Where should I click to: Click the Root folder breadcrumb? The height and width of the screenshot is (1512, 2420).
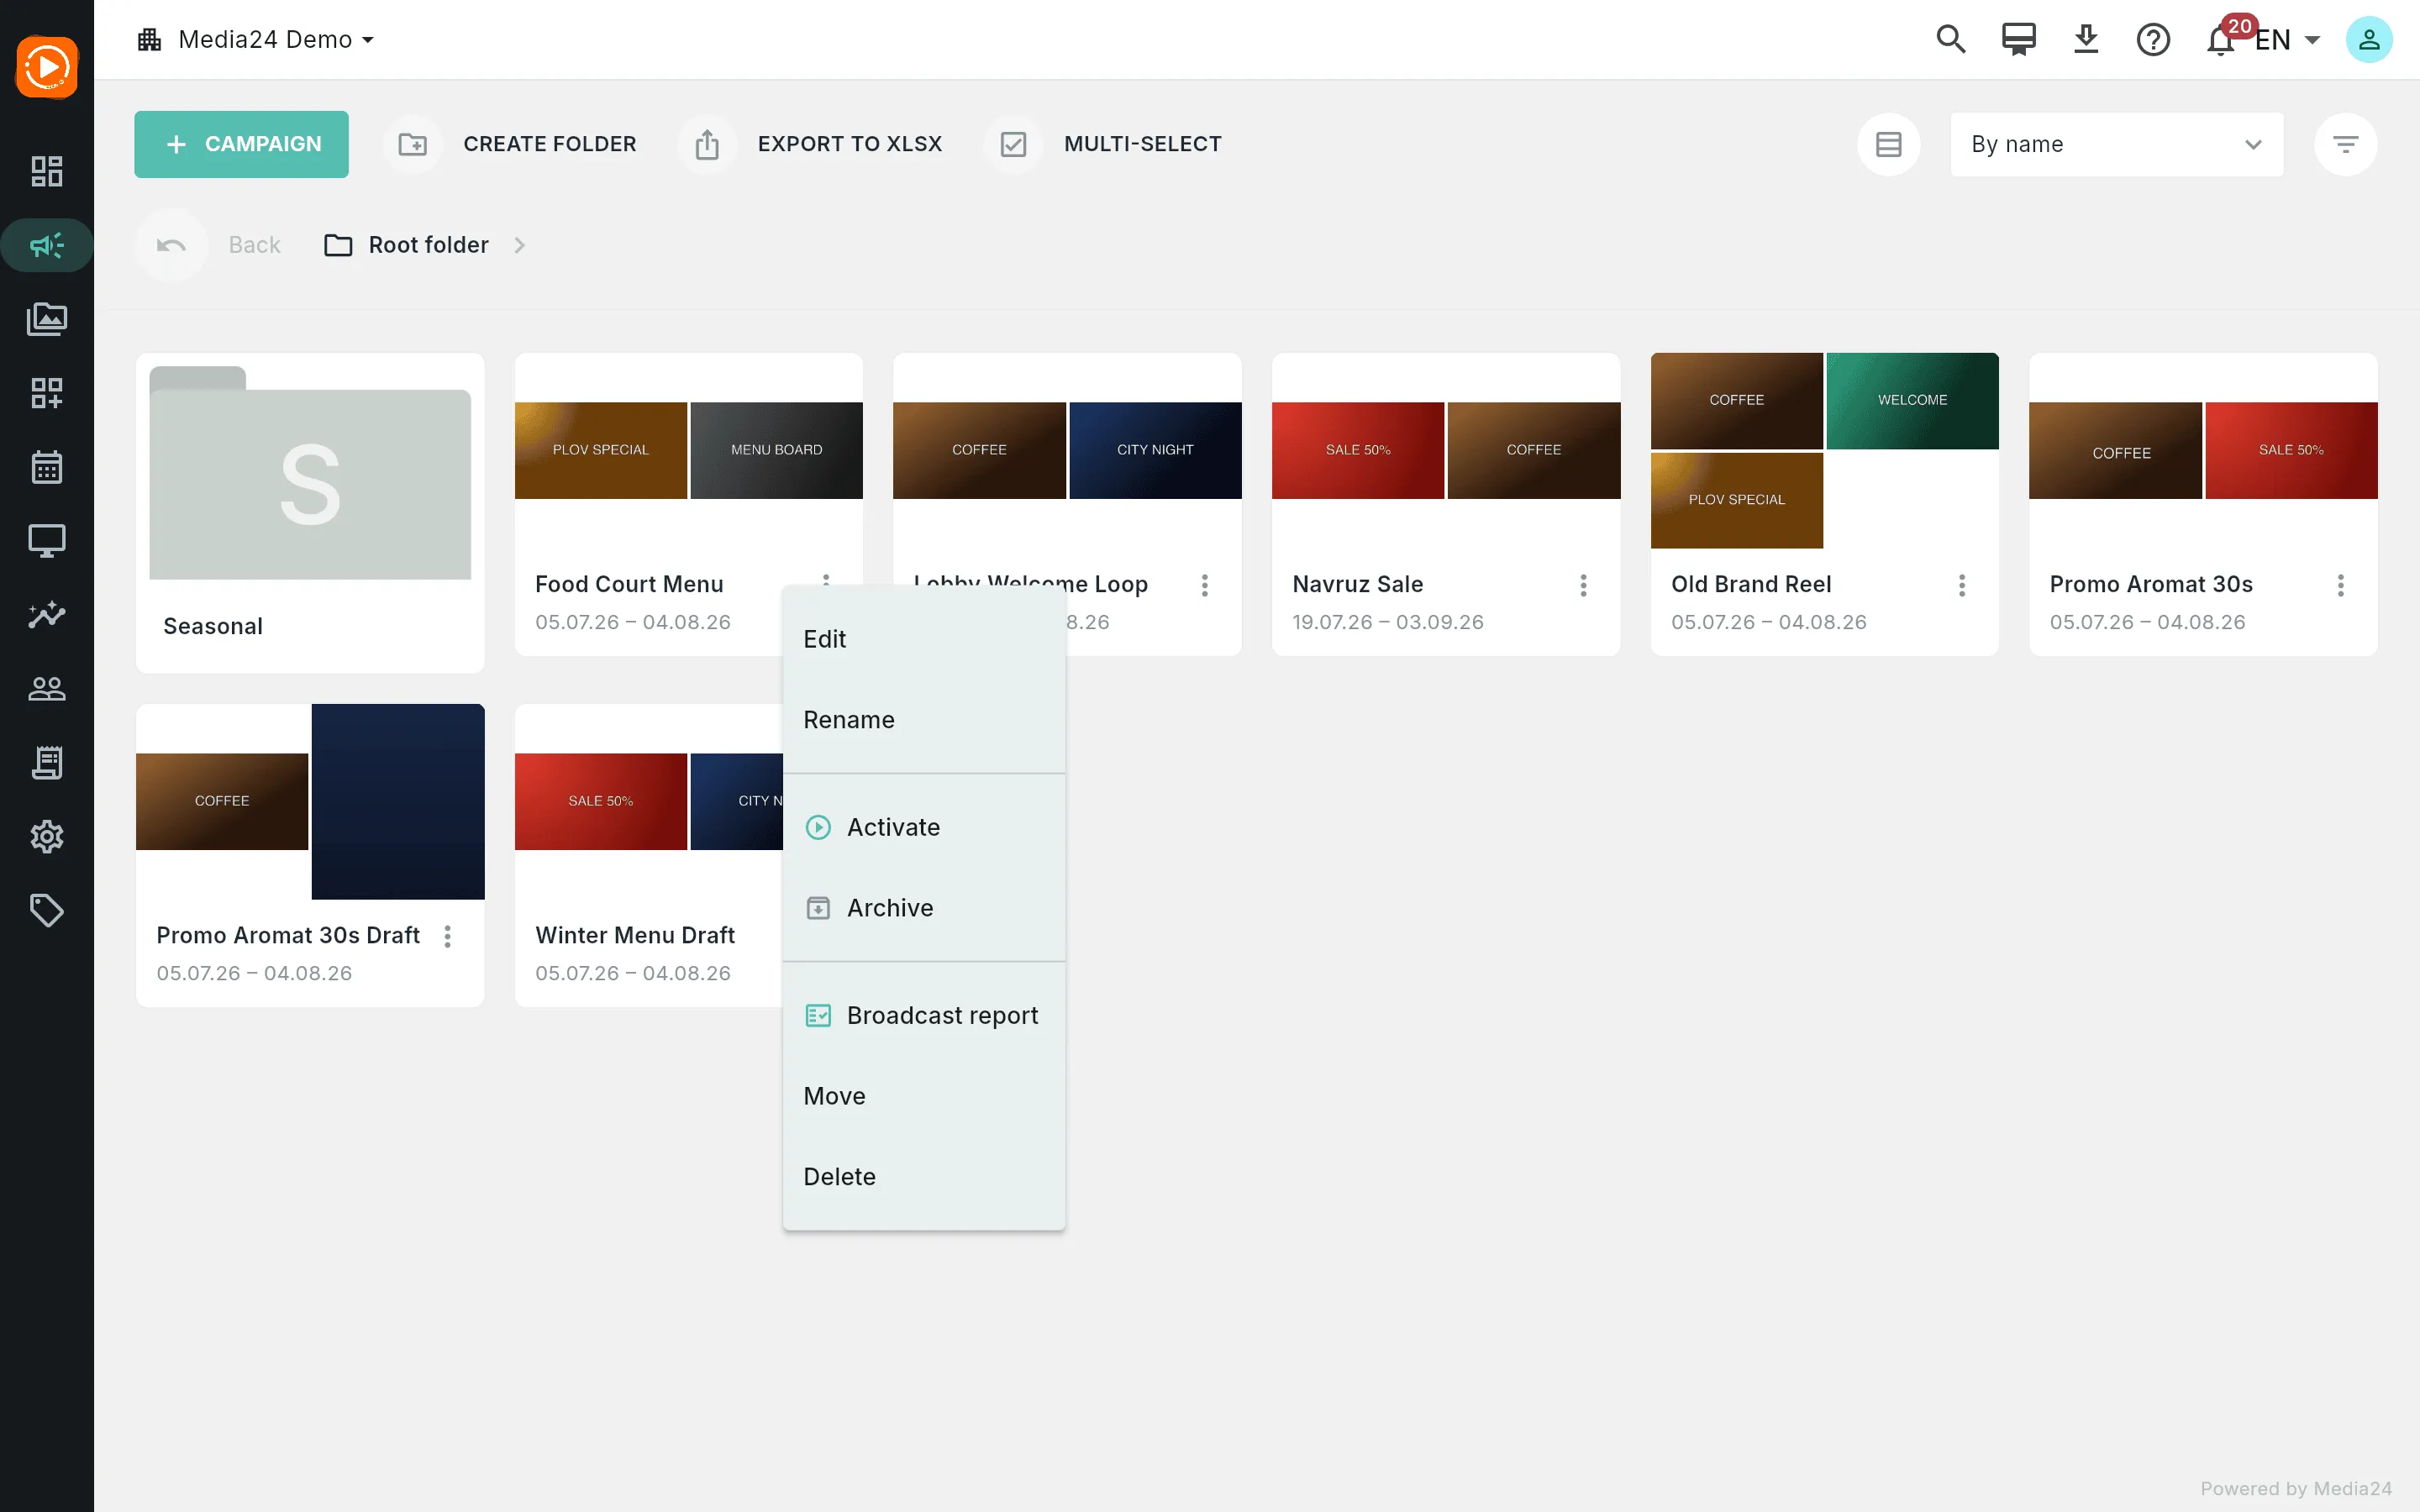tap(407, 245)
